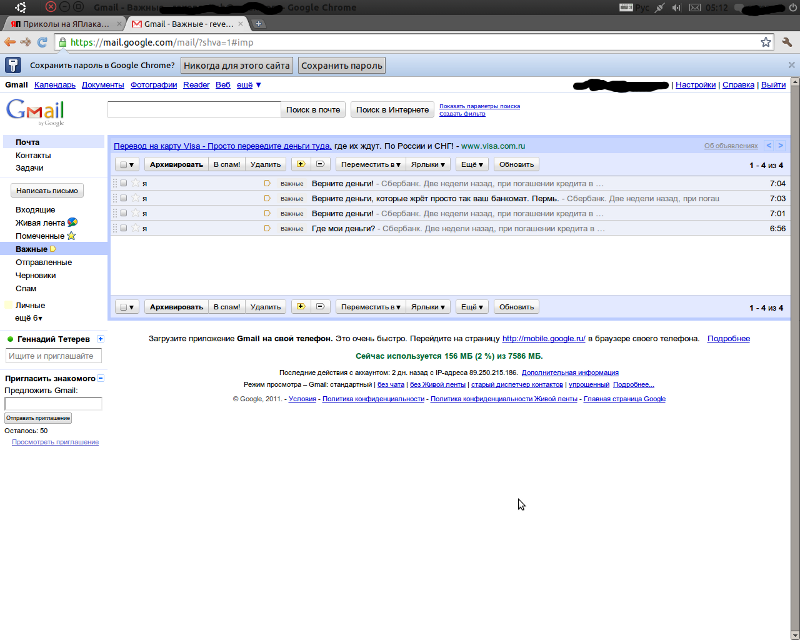Show the previous ad with left arrow
The image size is (800, 640).
[769, 145]
